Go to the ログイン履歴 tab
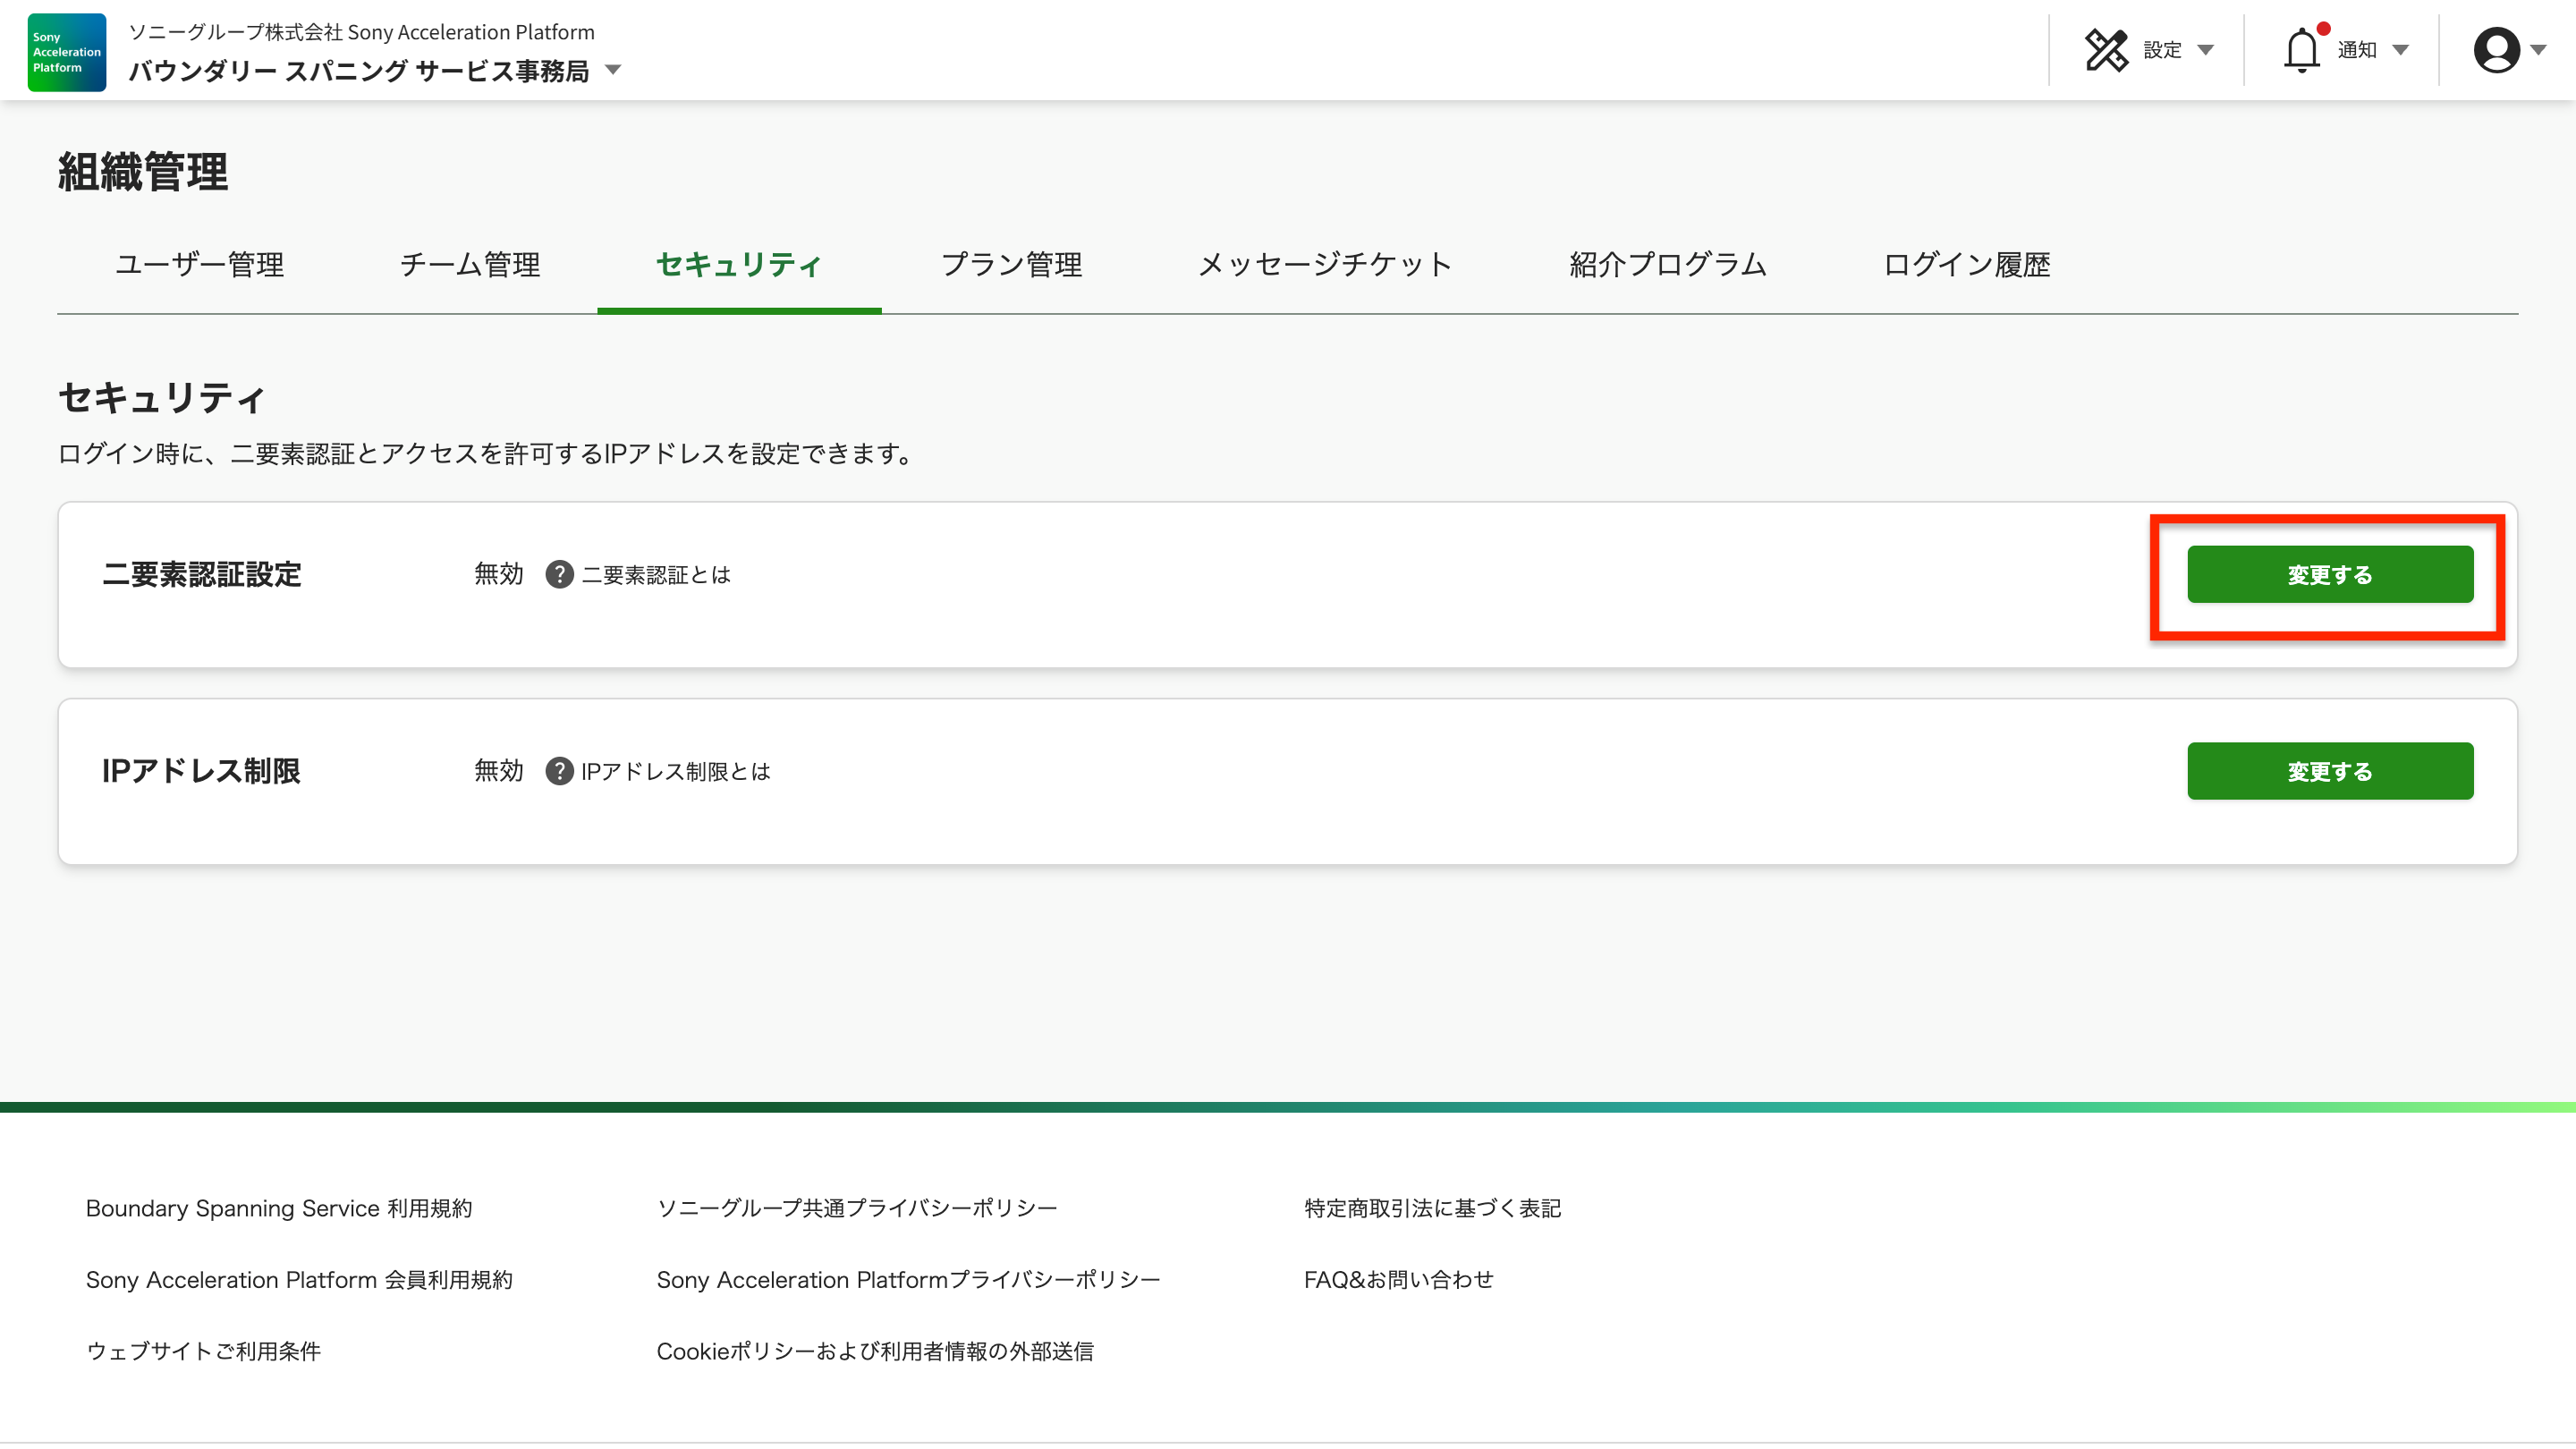Viewport: 2576px width, 1449px height. (1966, 264)
